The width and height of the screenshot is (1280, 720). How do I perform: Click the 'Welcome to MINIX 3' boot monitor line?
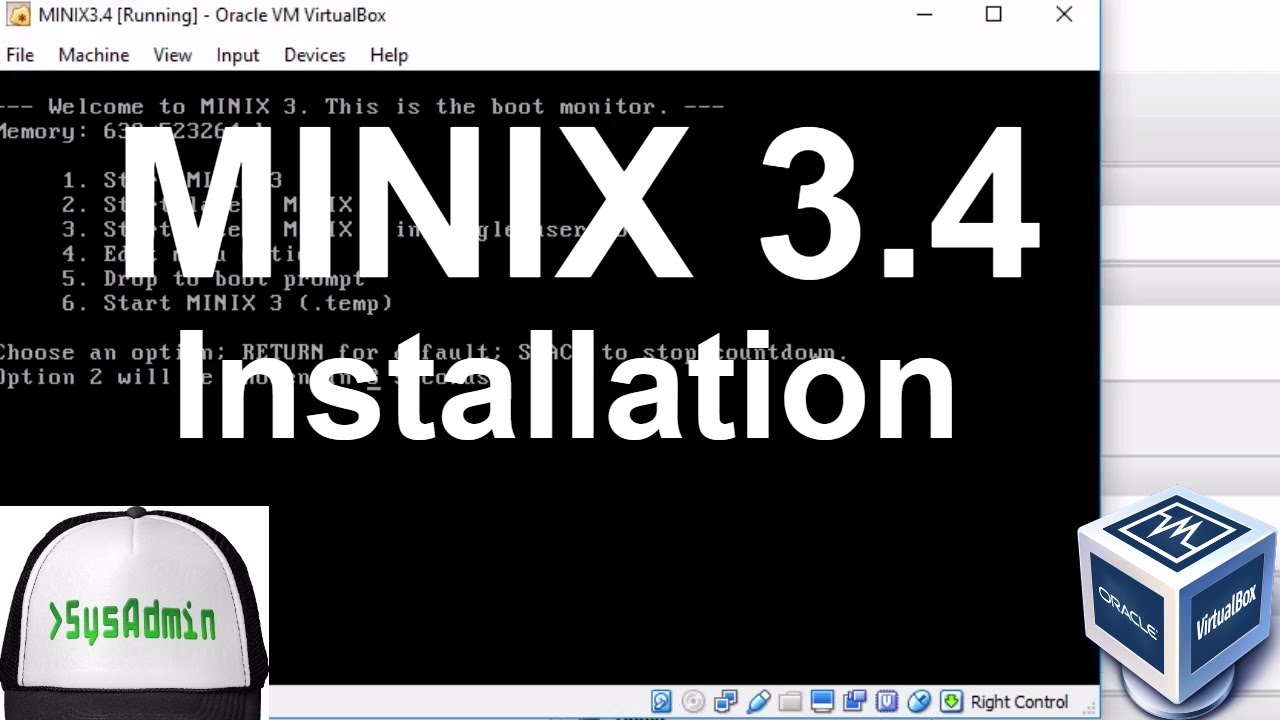360,107
